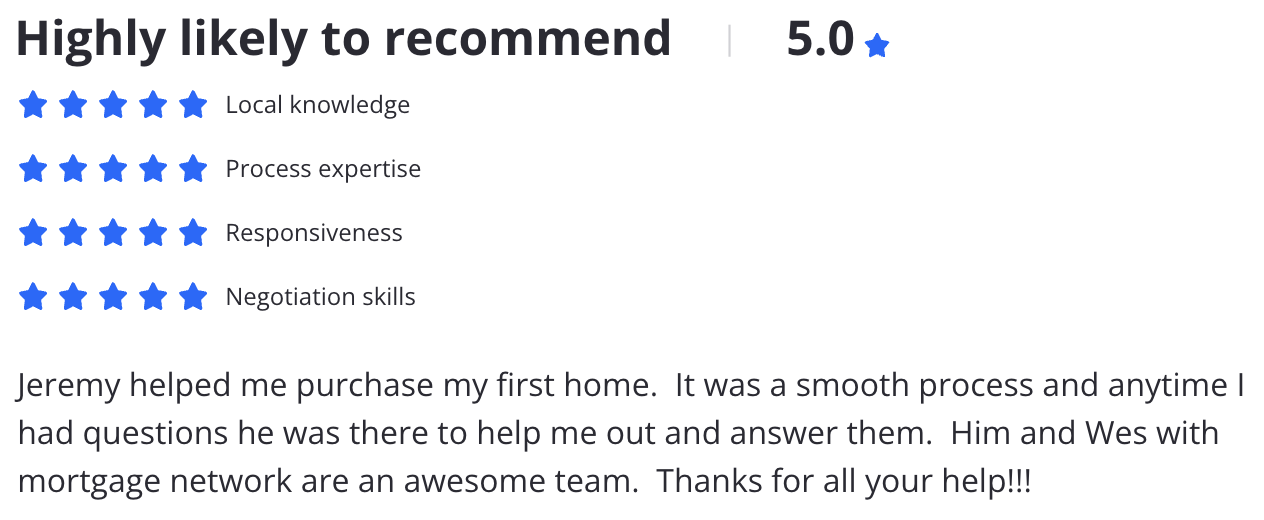Click first star of Negotiation skills rating

tap(33, 297)
